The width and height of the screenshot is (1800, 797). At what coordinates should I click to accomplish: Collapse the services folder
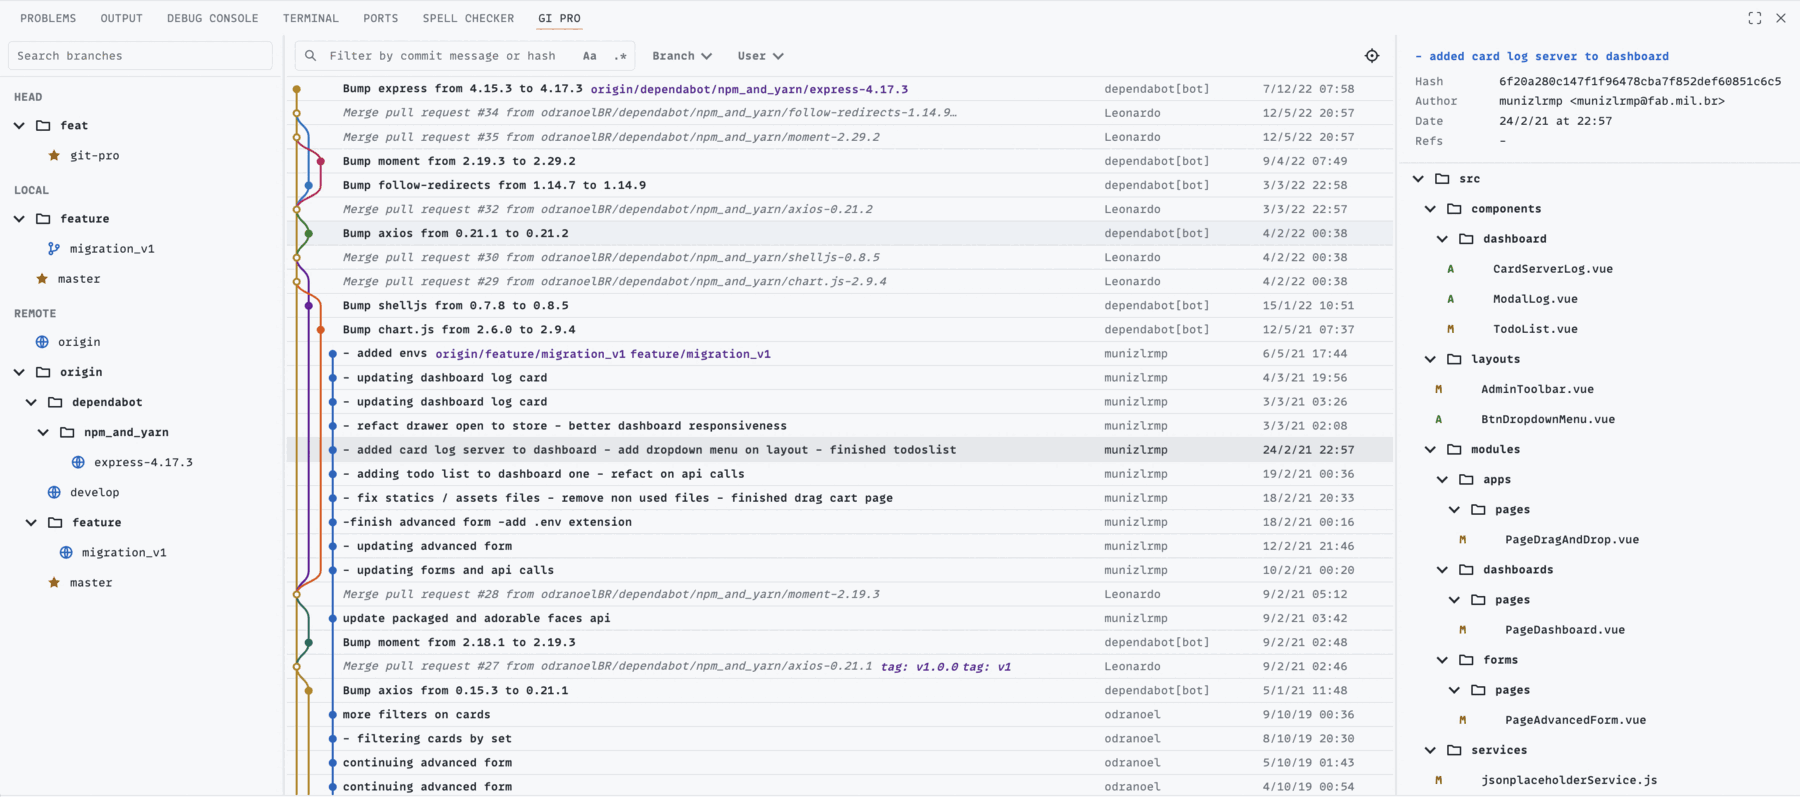[x=1430, y=750]
